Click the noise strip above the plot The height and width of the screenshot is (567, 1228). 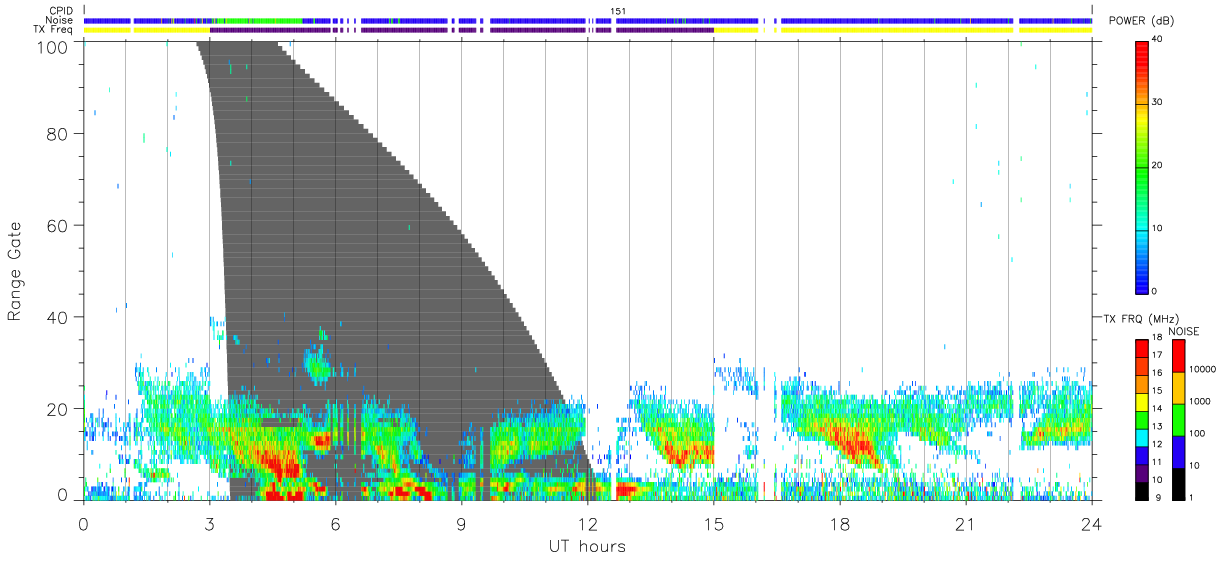588,20
